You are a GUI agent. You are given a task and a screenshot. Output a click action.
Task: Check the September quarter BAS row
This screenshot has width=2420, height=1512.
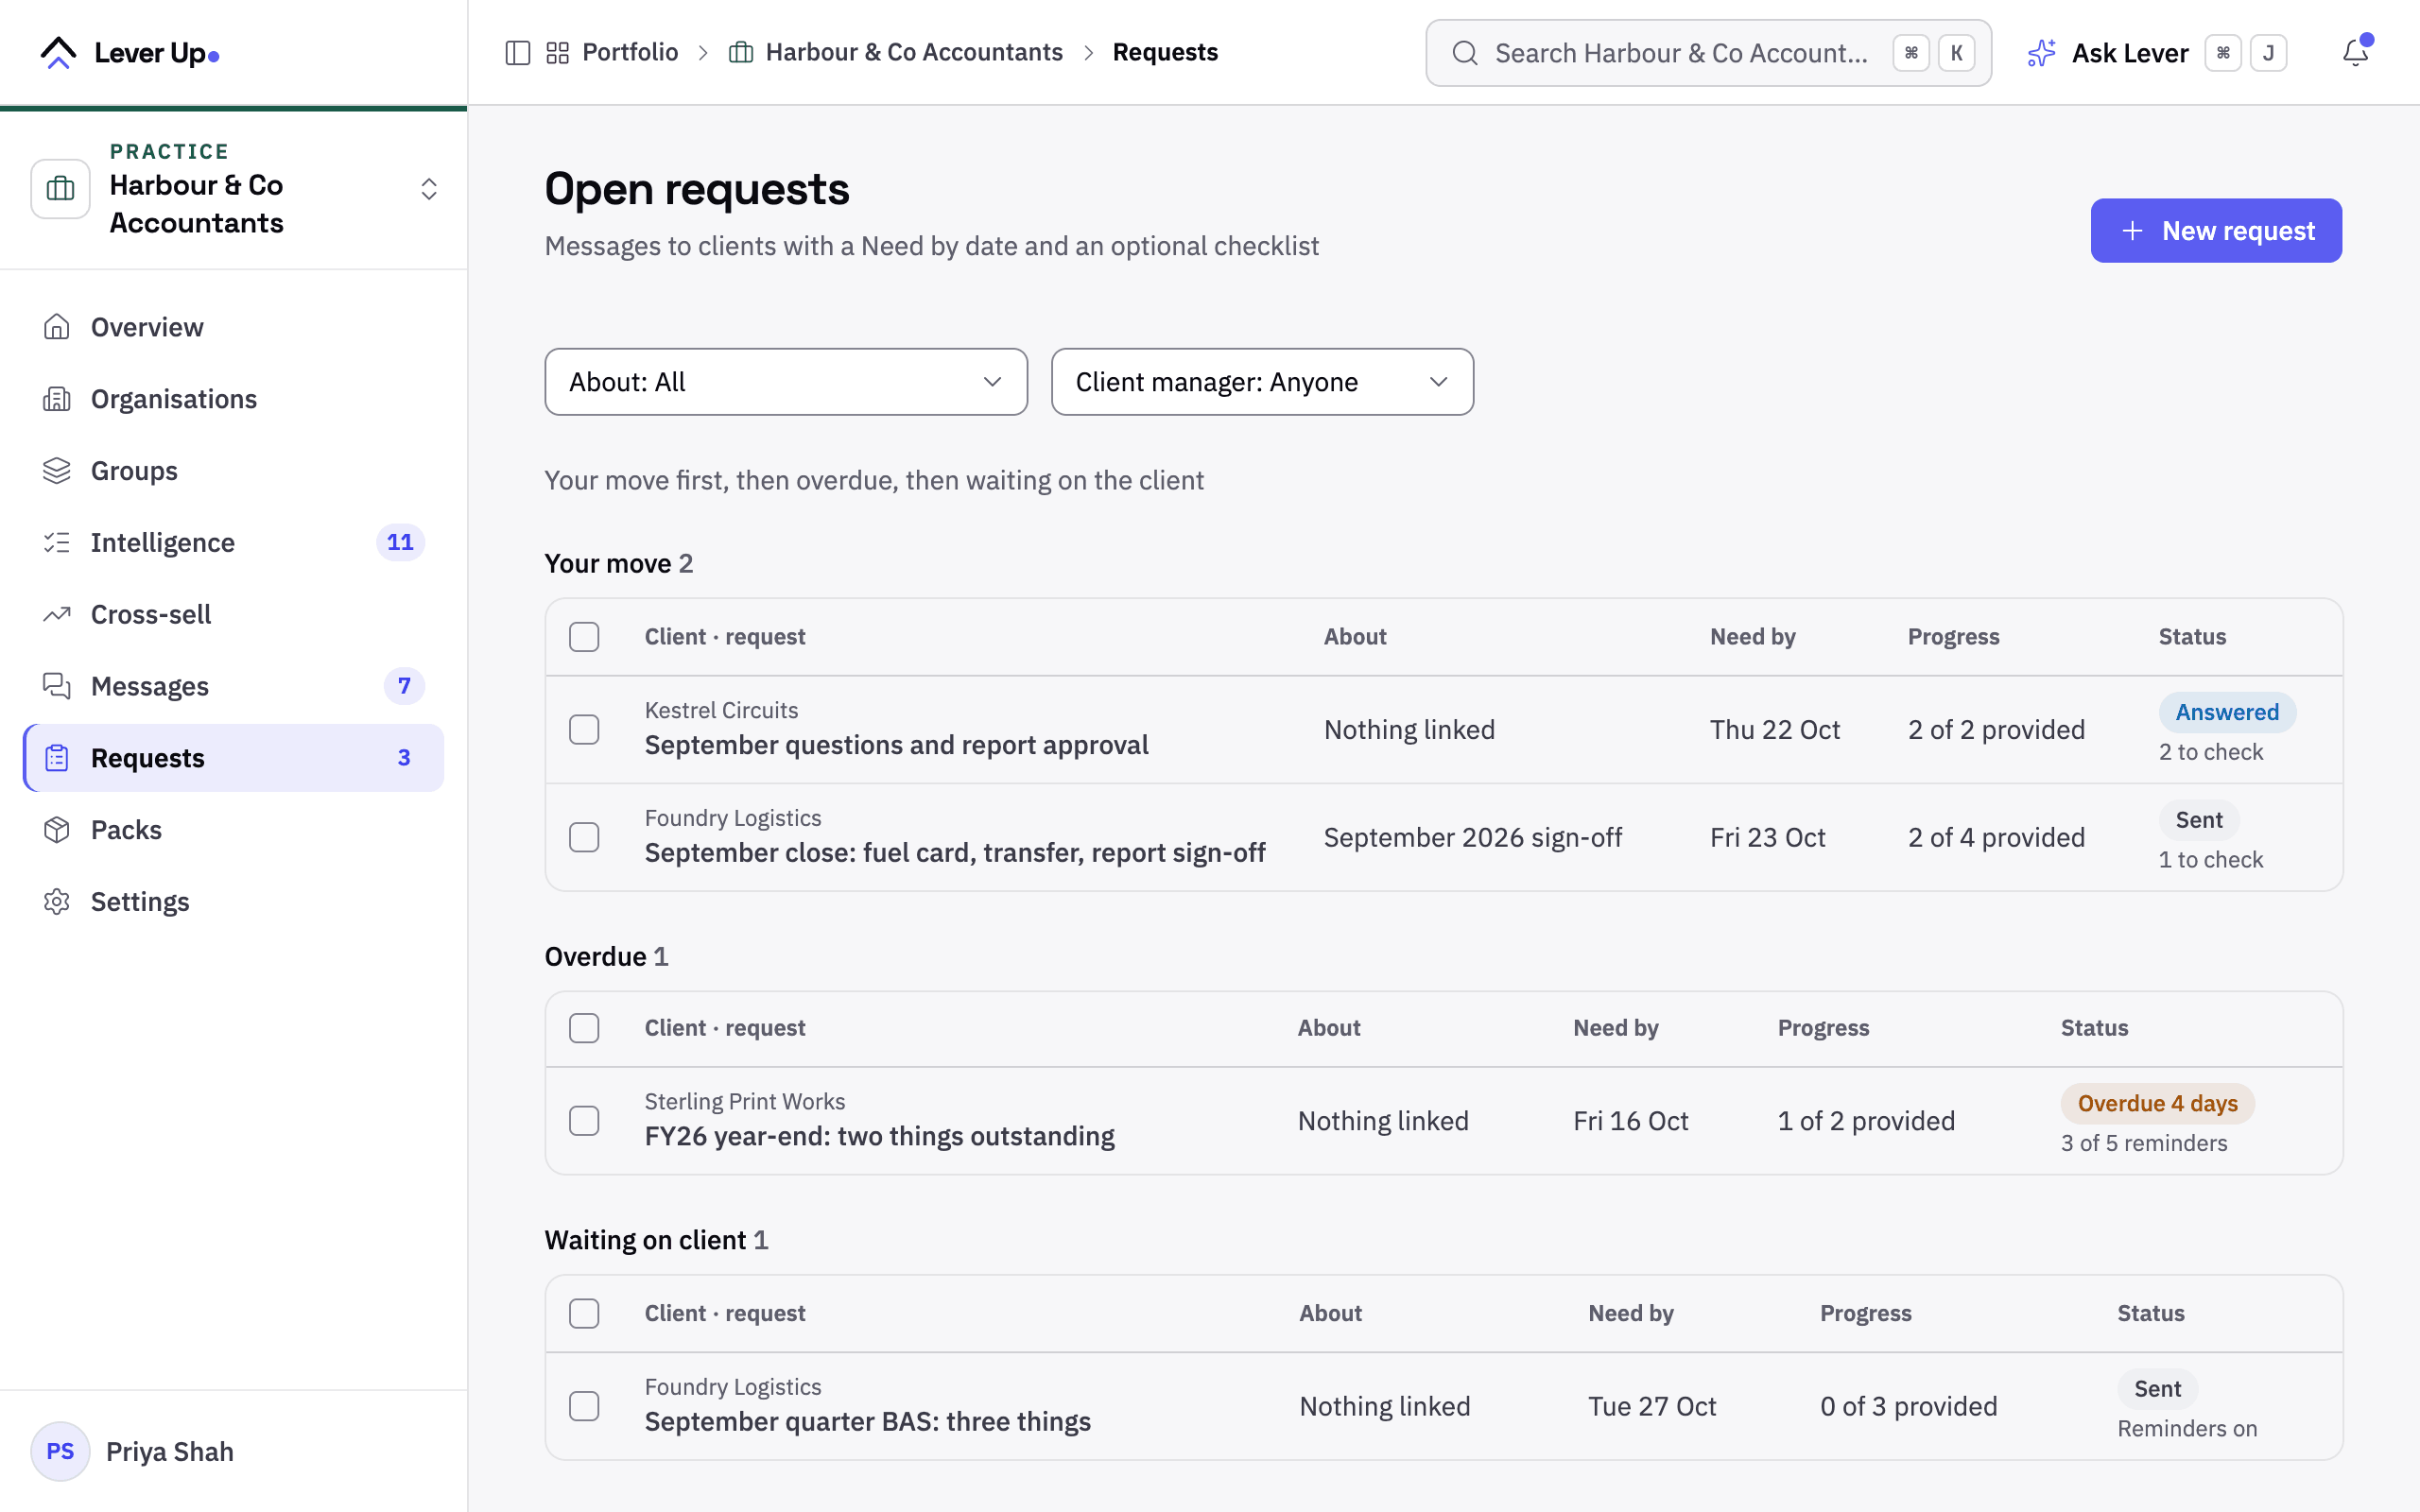click(584, 1406)
